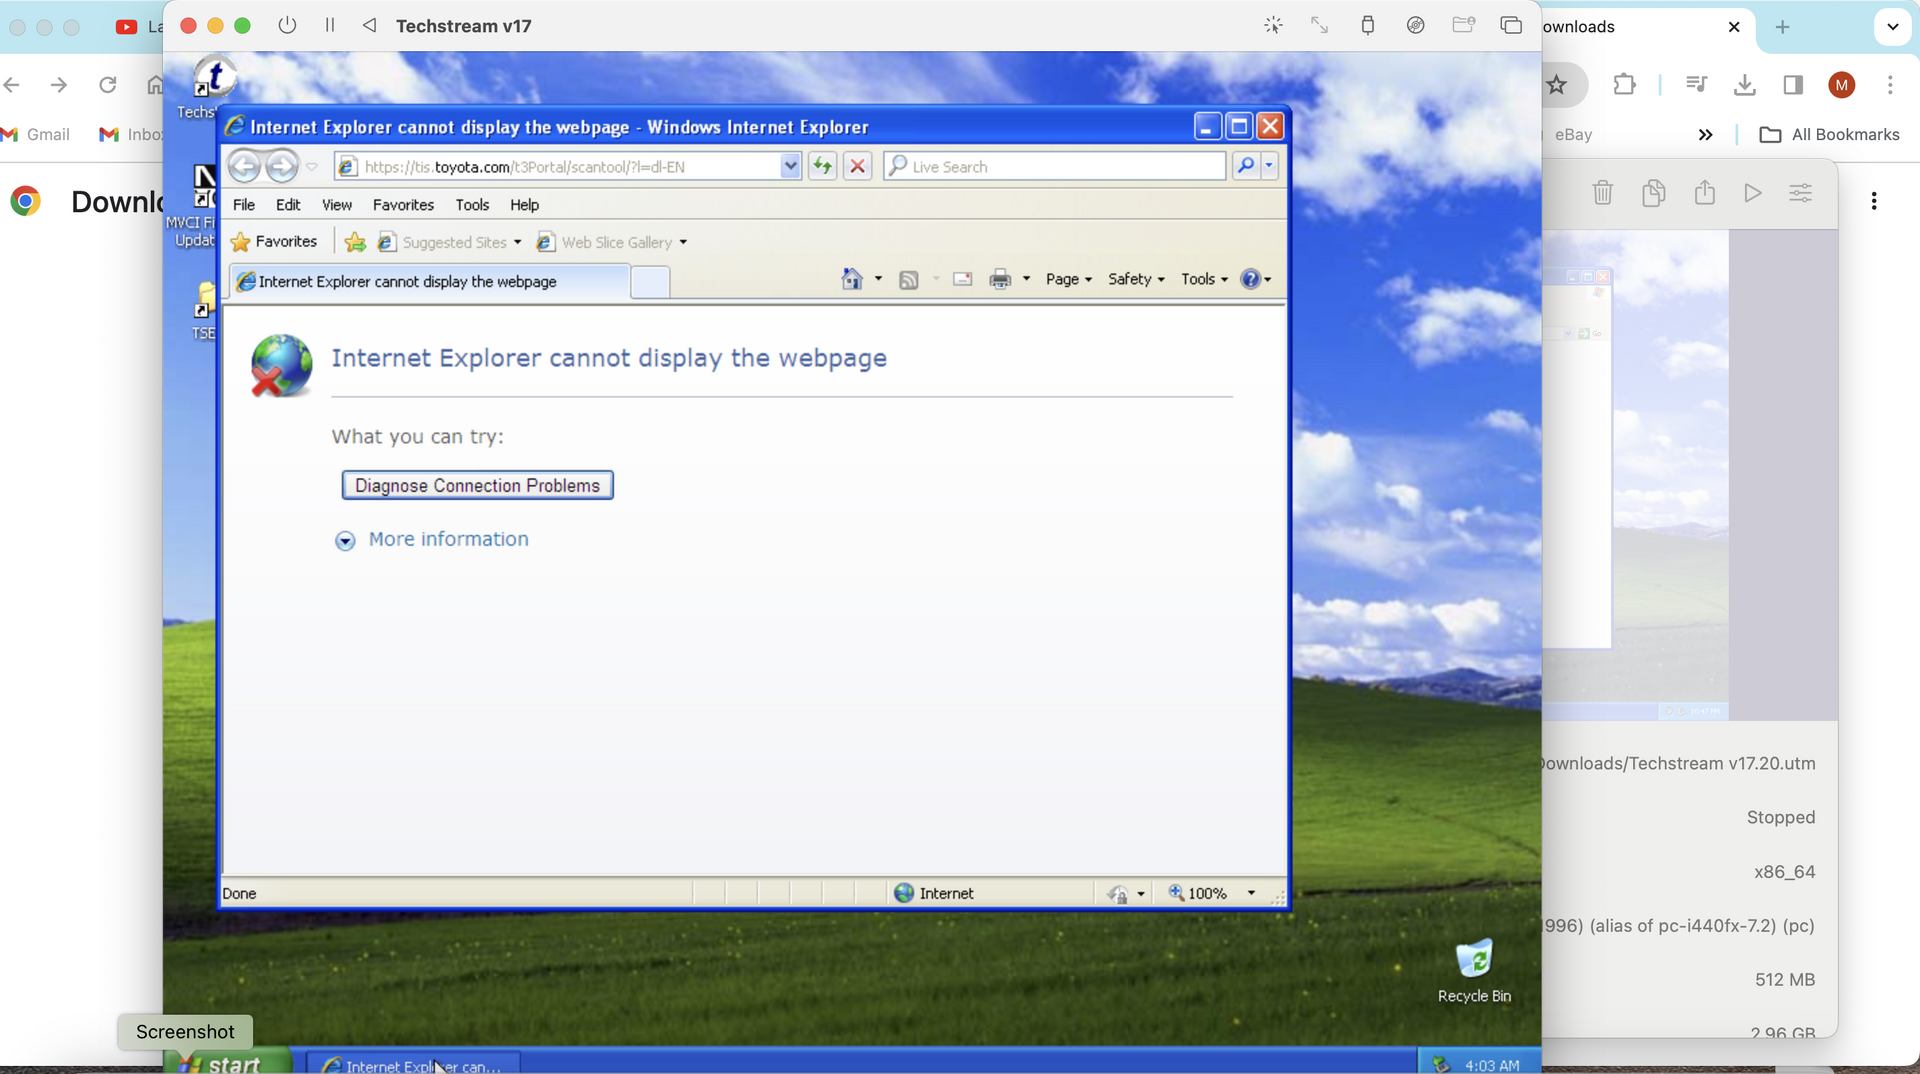This screenshot has width=1920, height=1074.
Task: Click the eBay bookmark
Action: pyautogui.click(x=1573, y=134)
